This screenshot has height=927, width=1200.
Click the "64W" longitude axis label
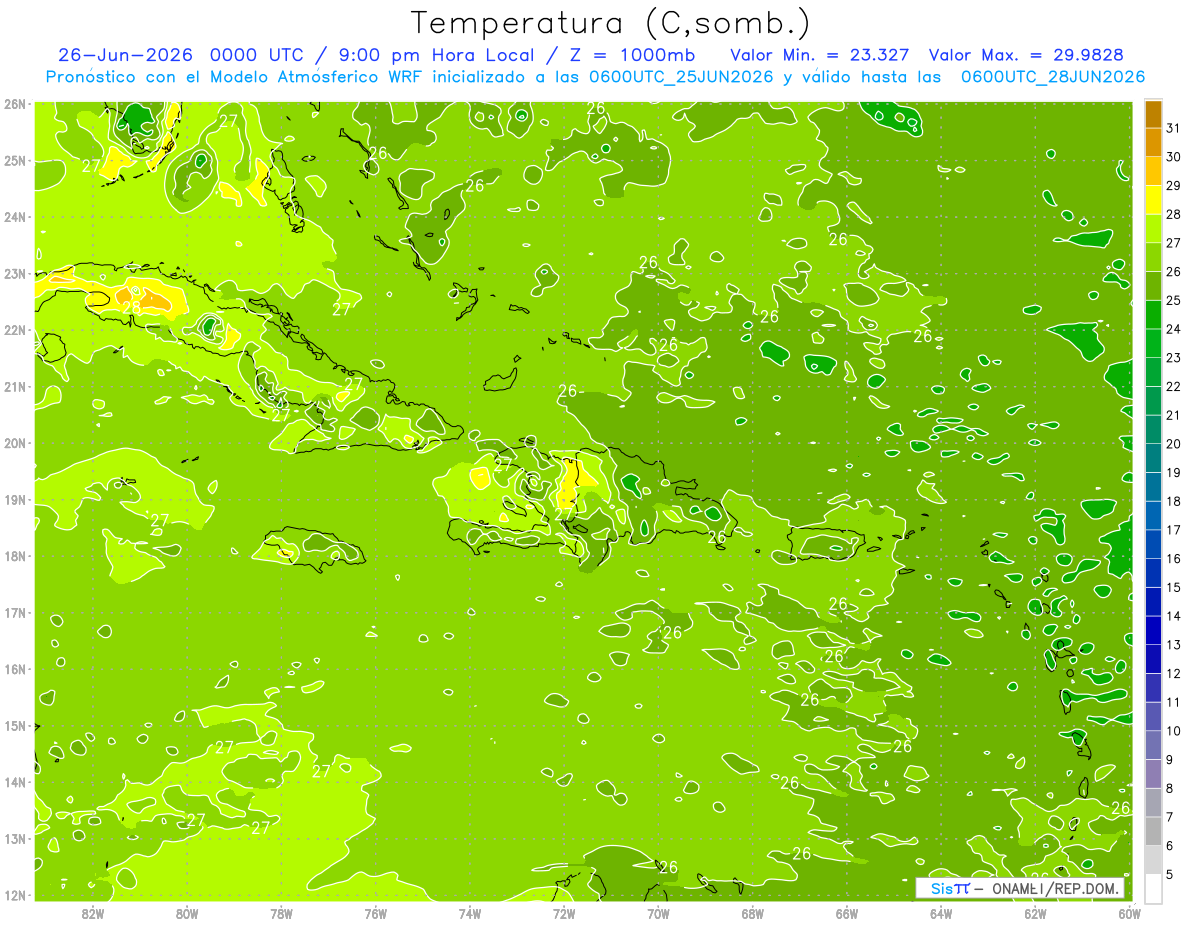tap(940, 914)
